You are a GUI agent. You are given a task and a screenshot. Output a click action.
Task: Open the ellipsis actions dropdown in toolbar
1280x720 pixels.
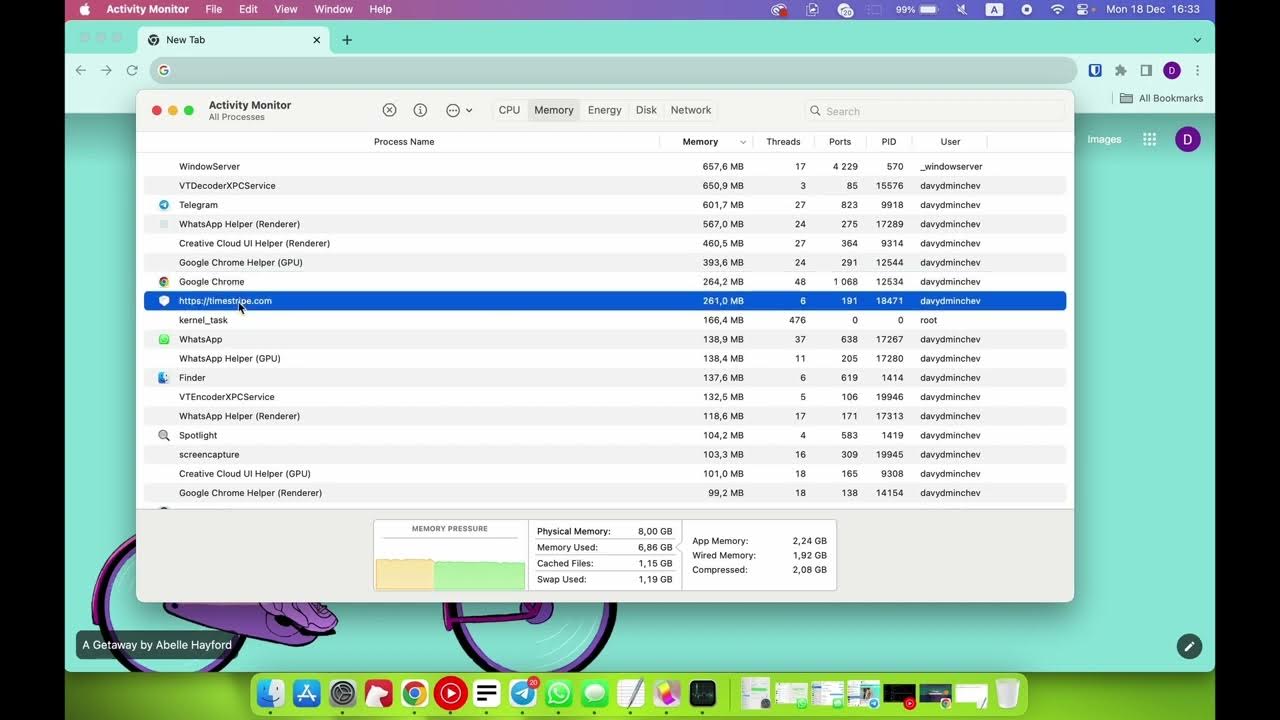(x=459, y=110)
